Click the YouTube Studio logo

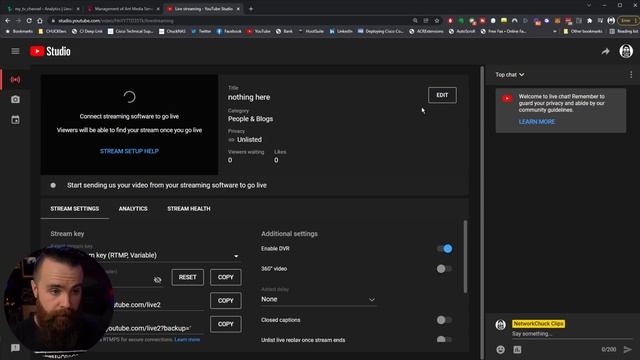50,51
